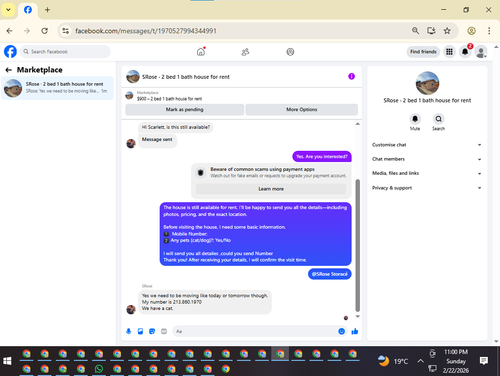Attach a file with the photo icon
500x376 pixels.
point(140,331)
